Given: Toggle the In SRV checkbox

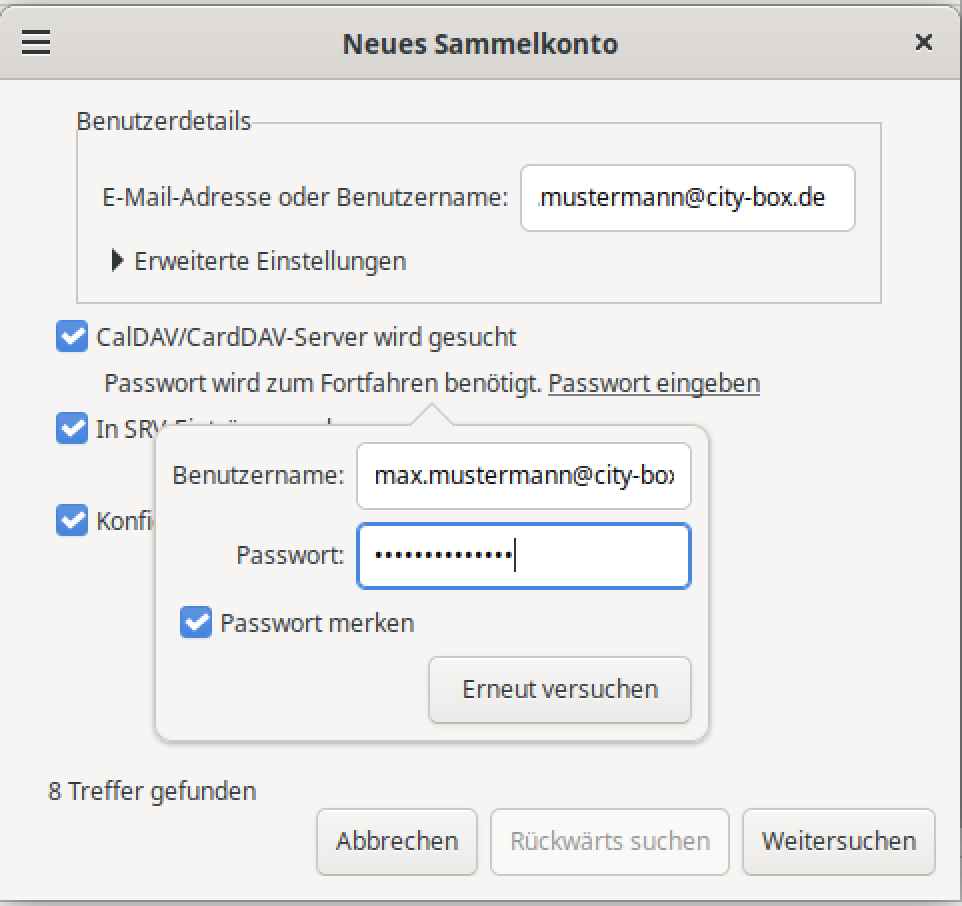Looking at the screenshot, I should [72, 429].
